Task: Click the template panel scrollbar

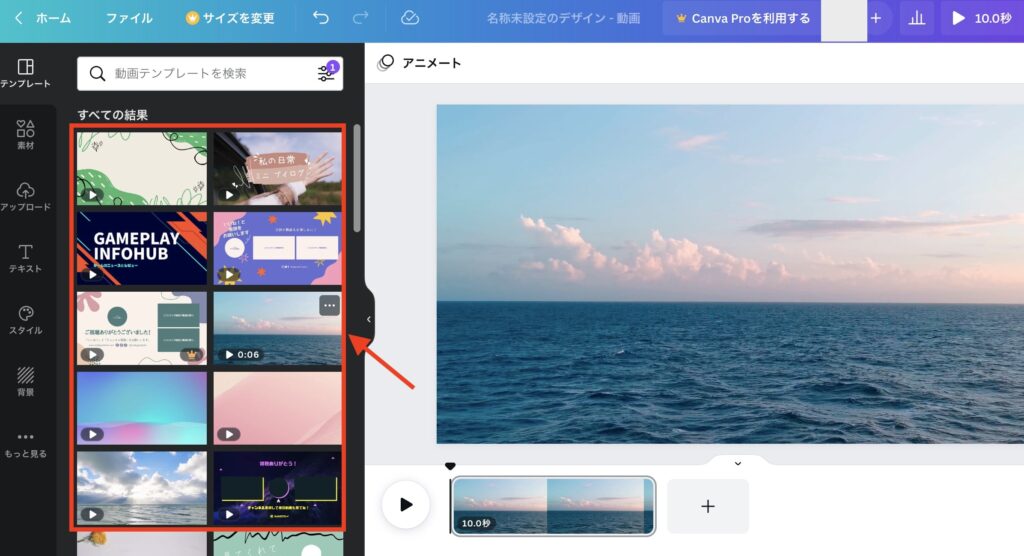Action: coord(357,178)
